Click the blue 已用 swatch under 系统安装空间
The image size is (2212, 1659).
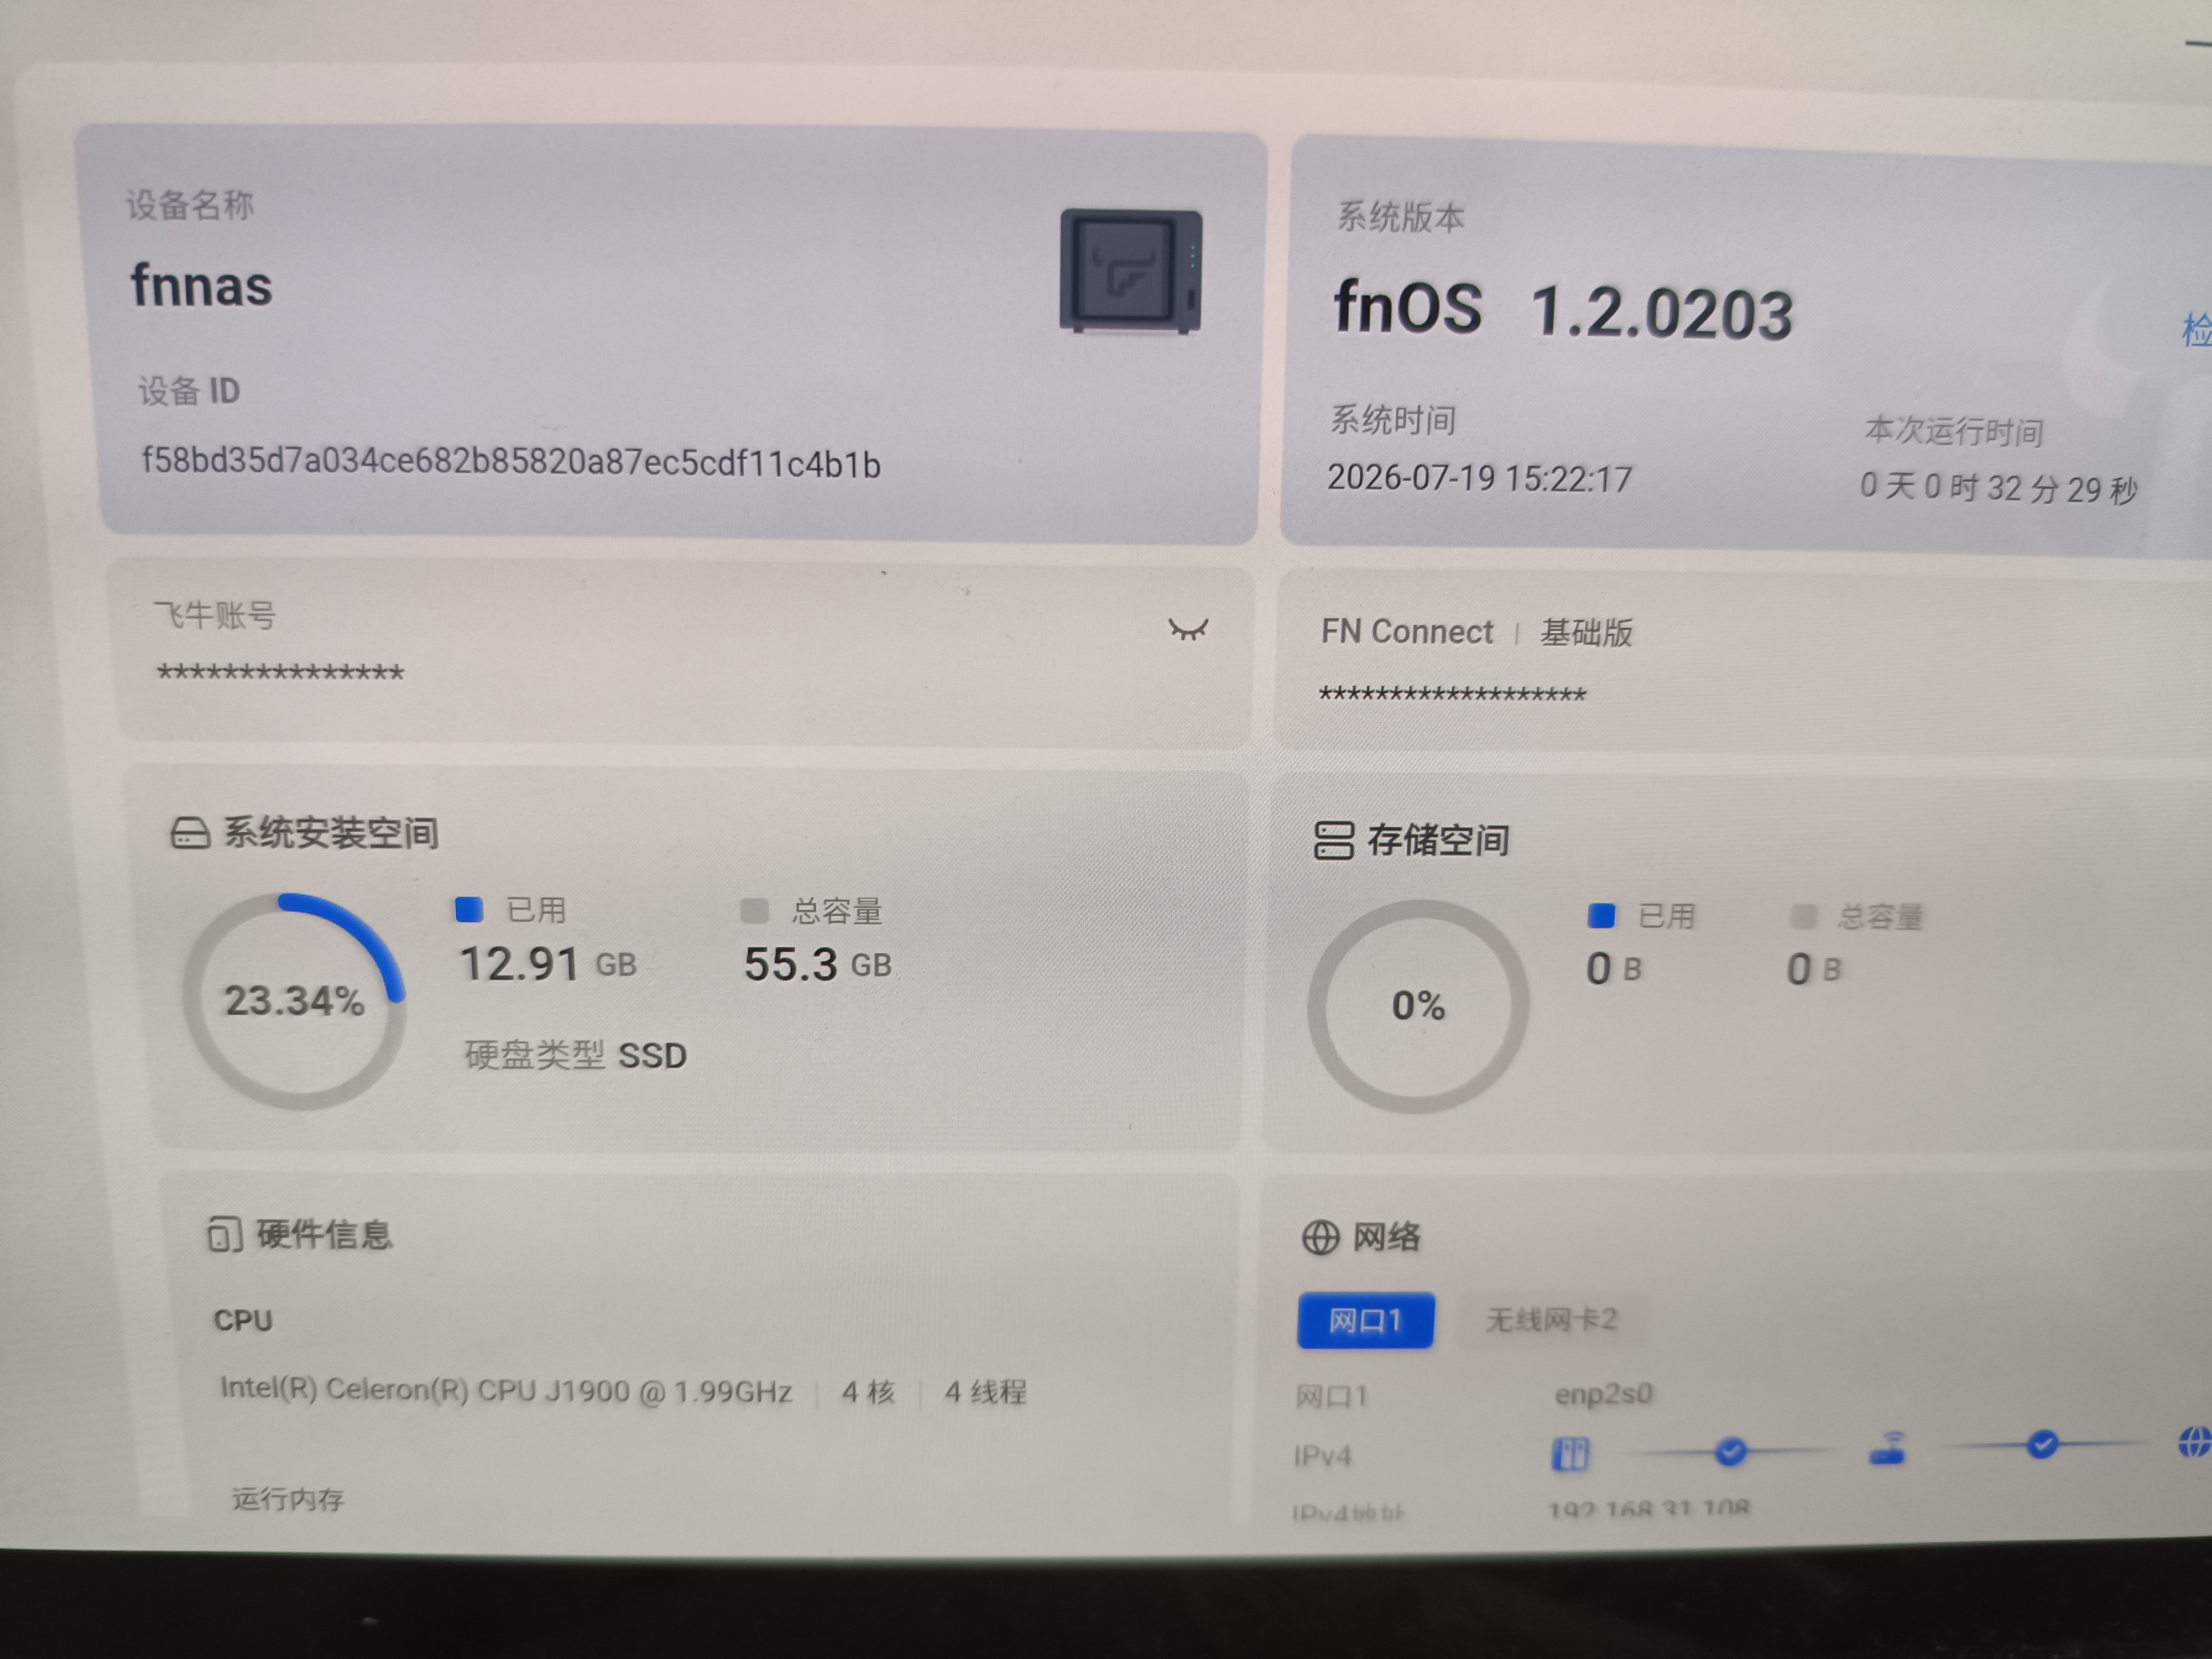coord(468,909)
